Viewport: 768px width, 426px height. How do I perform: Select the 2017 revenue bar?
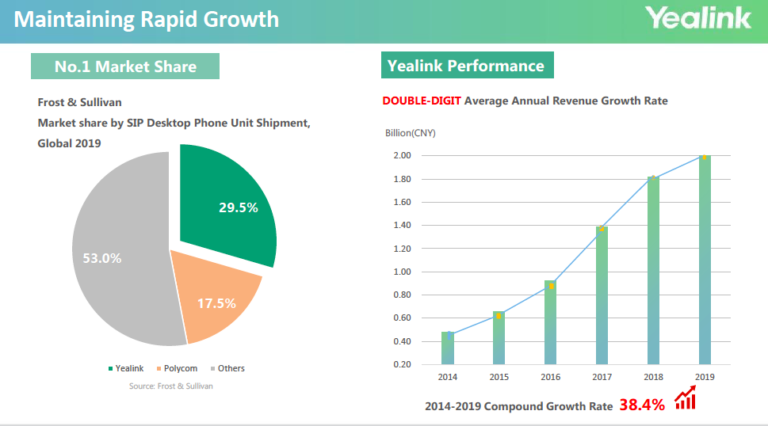tap(602, 295)
